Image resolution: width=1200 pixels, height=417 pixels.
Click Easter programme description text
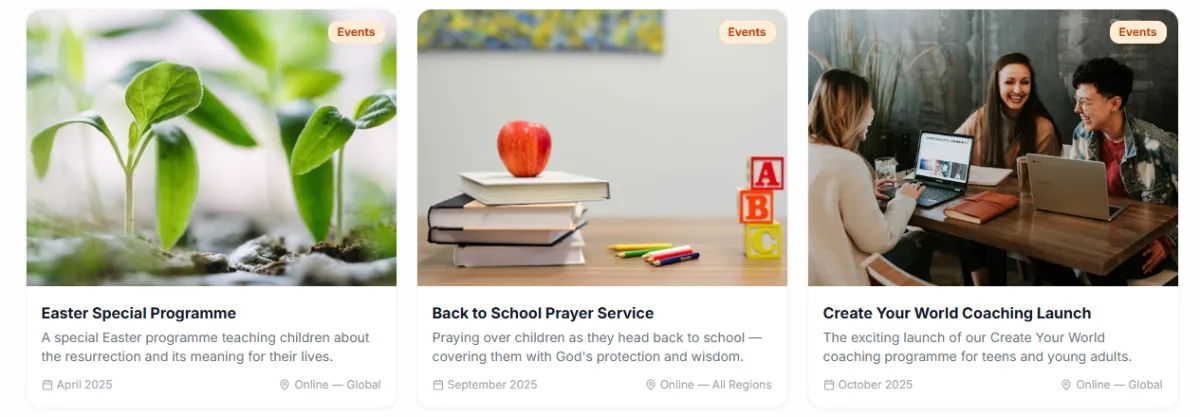point(205,347)
